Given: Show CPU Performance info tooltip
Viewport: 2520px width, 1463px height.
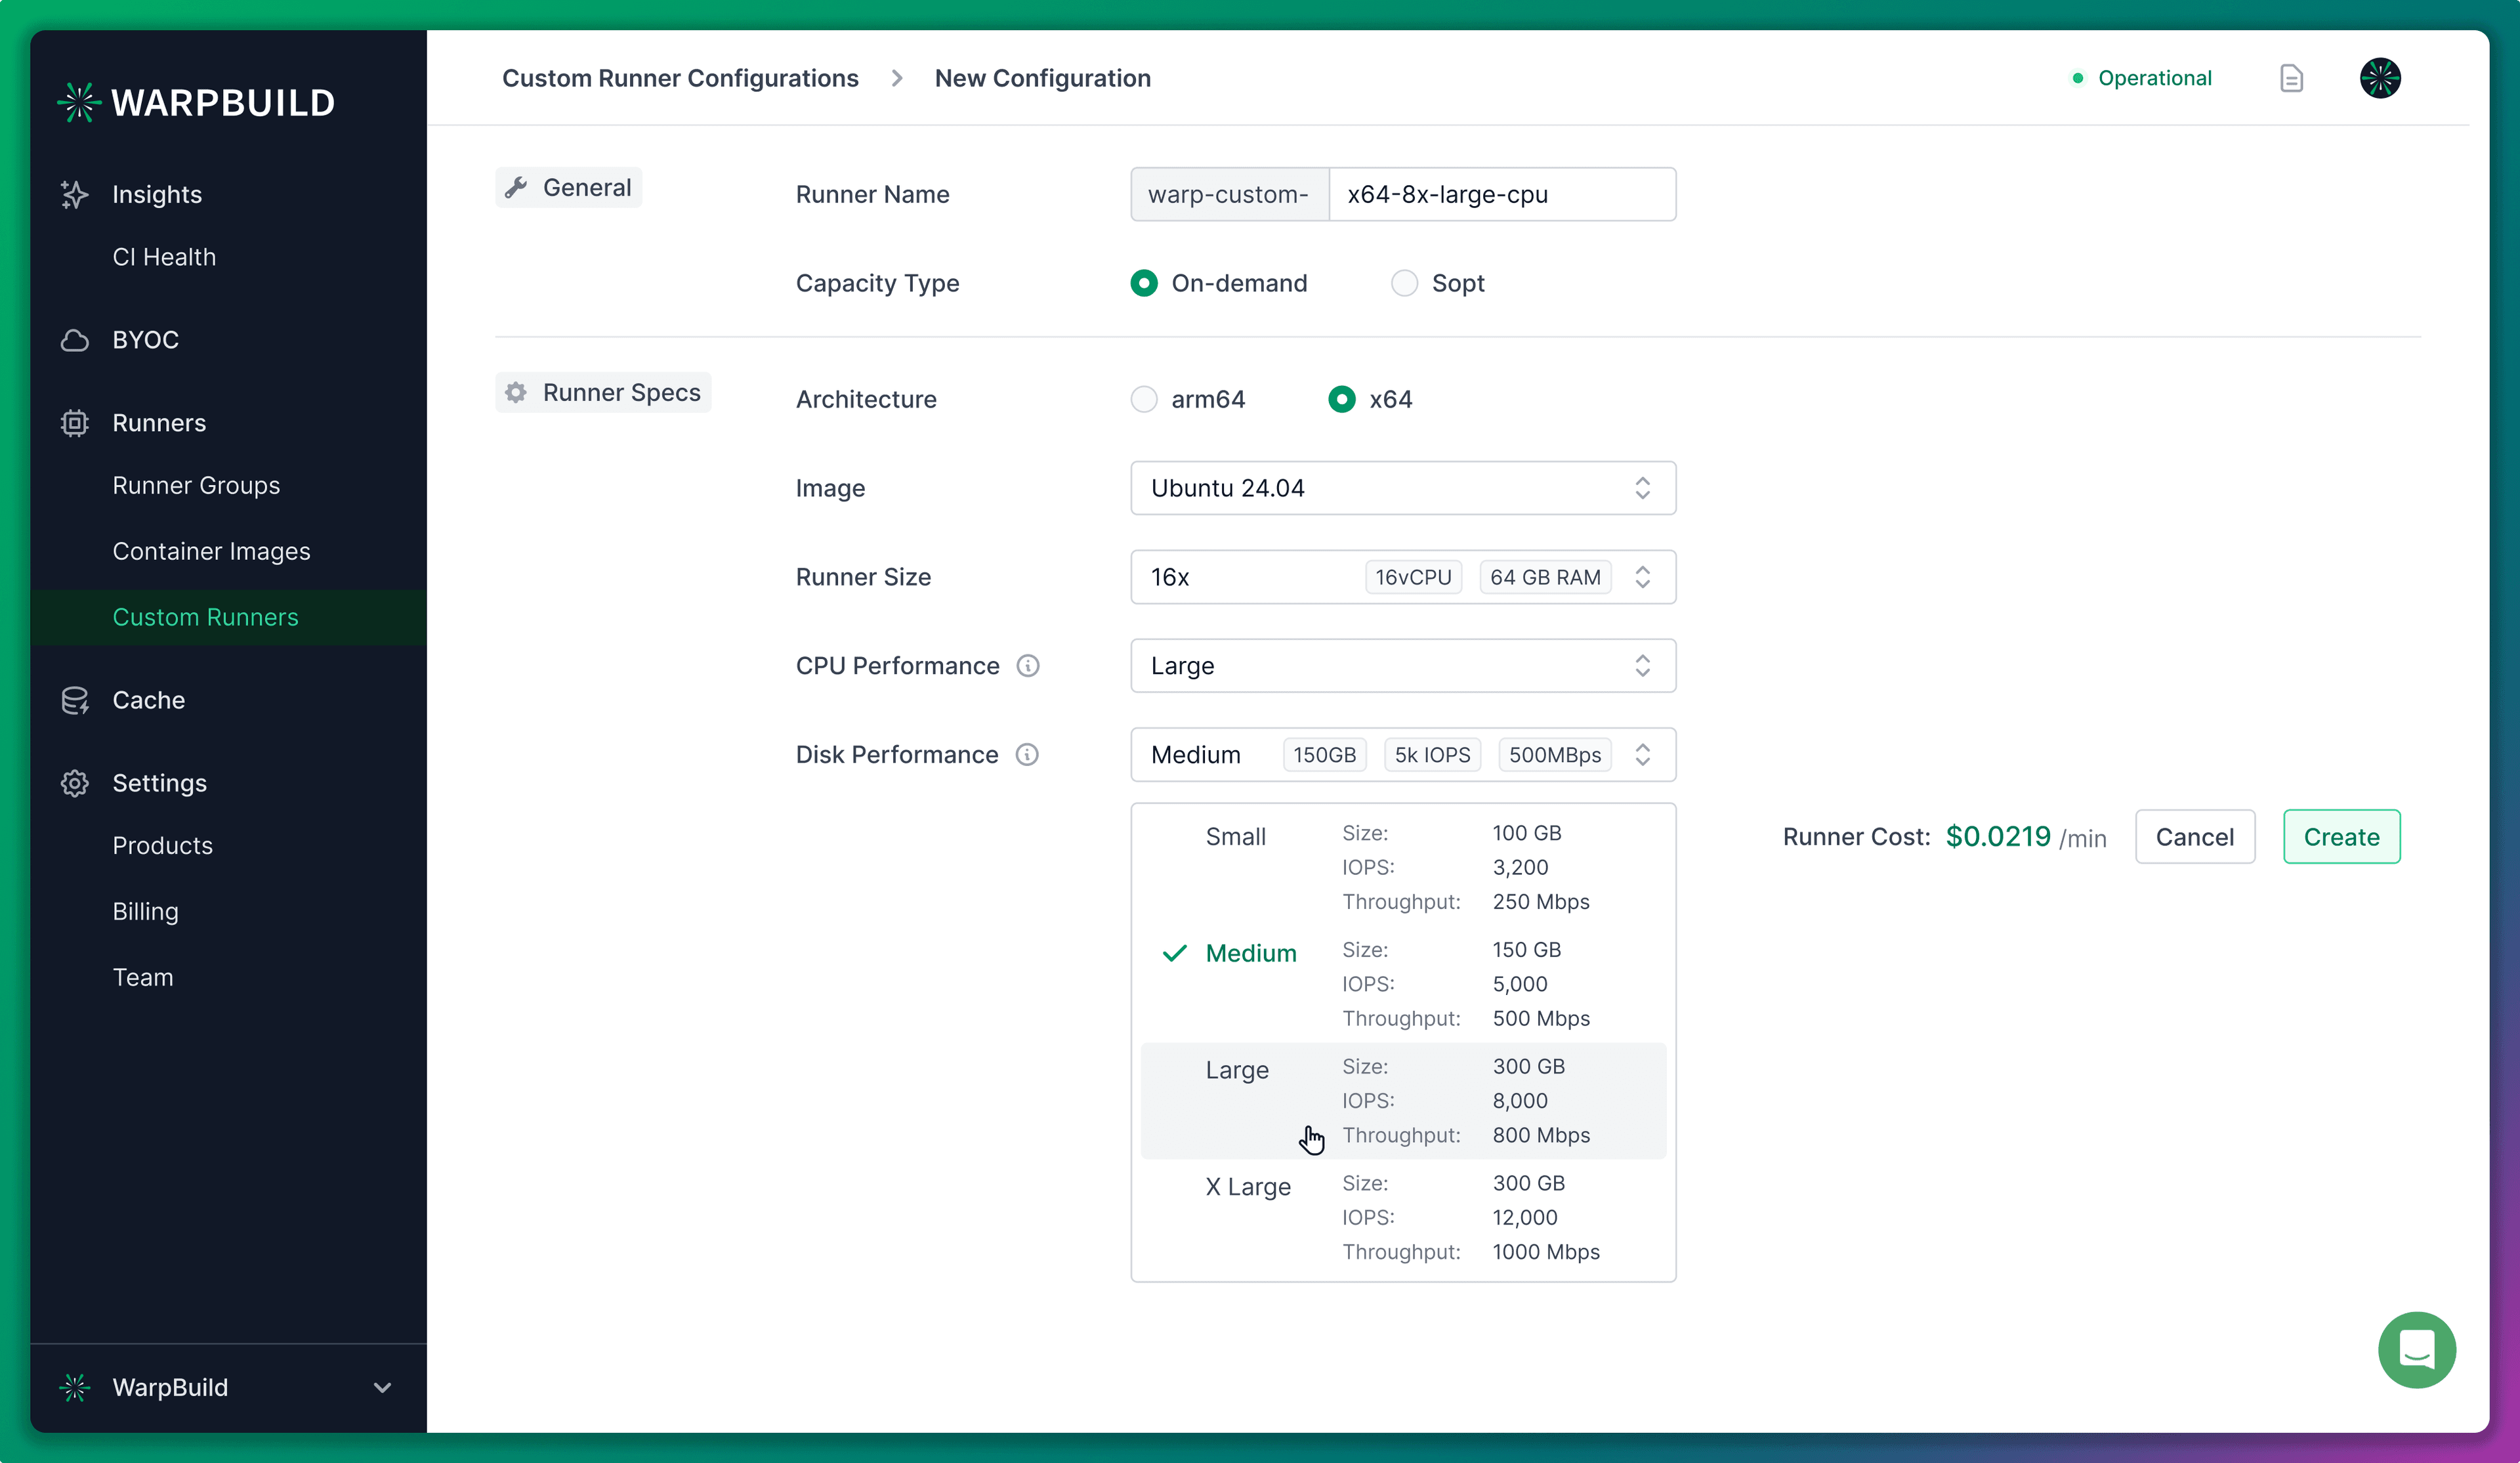Looking at the screenshot, I should 1028,665.
